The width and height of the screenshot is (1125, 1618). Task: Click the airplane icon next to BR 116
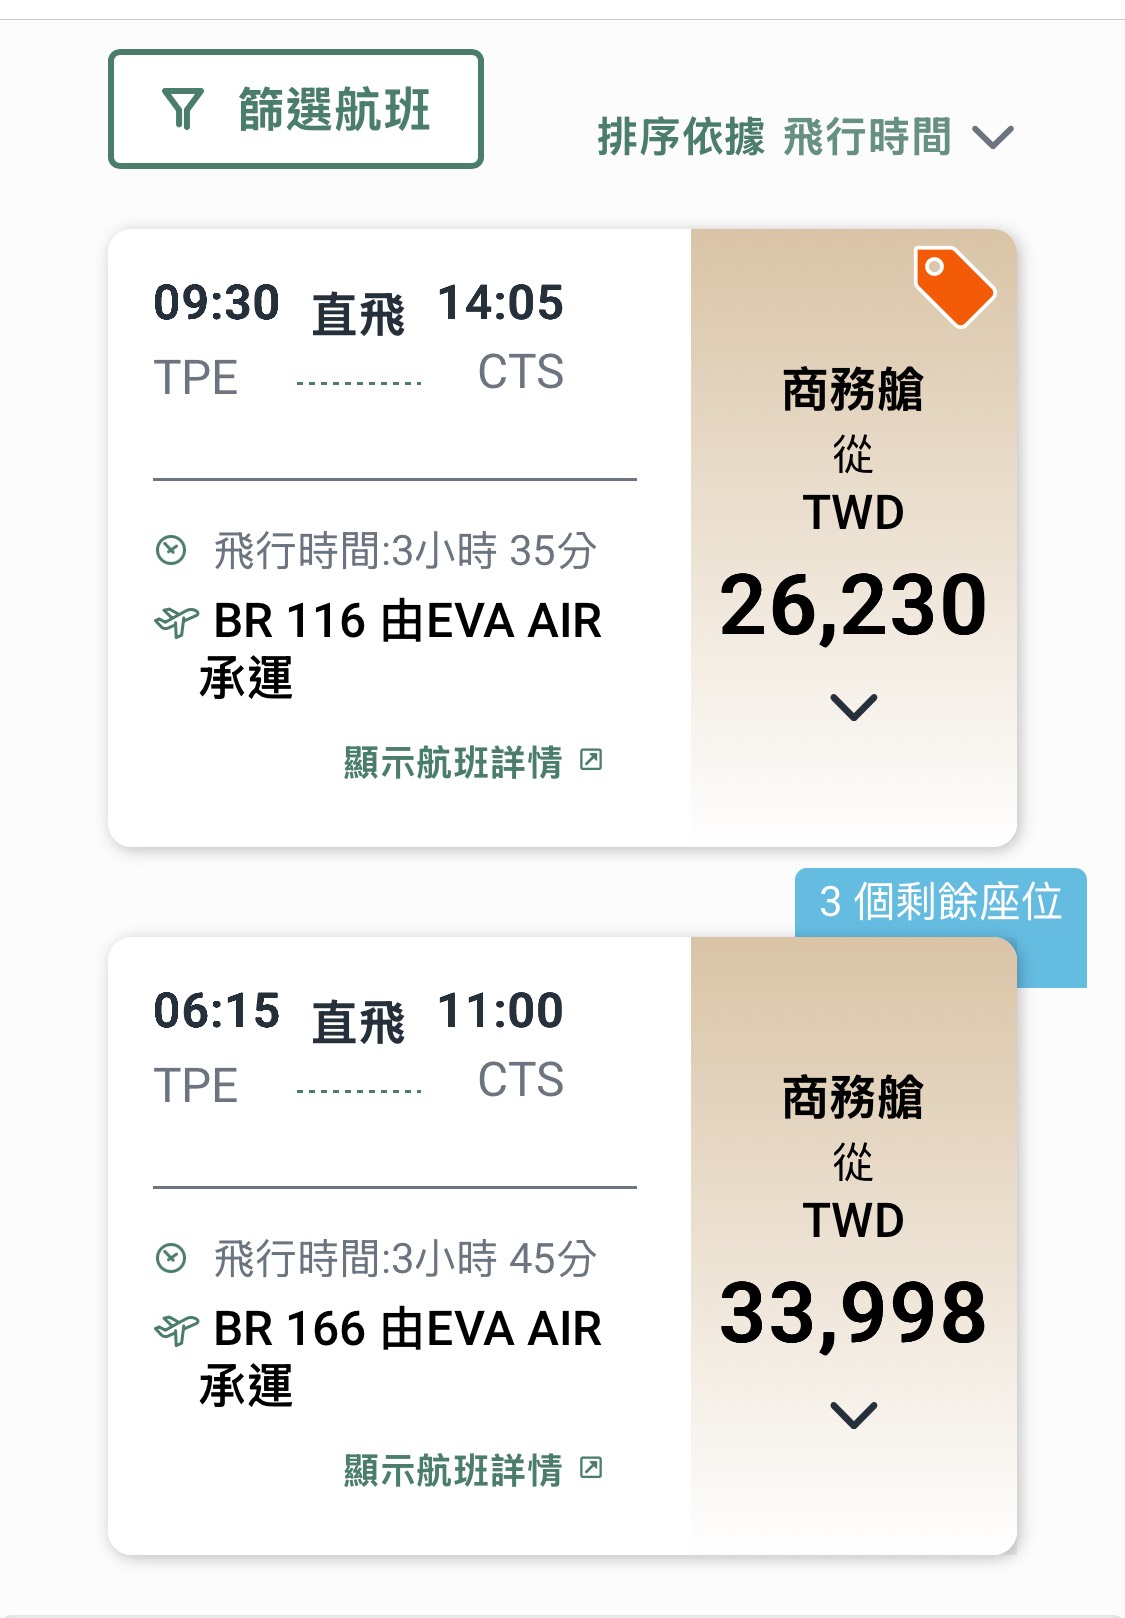[177, 622]
